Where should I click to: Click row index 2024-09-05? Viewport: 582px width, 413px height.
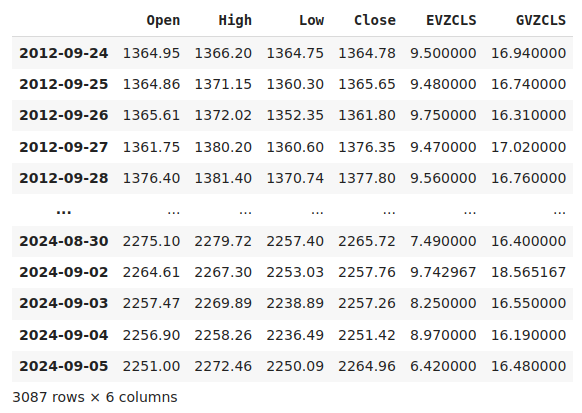point(64,366)
